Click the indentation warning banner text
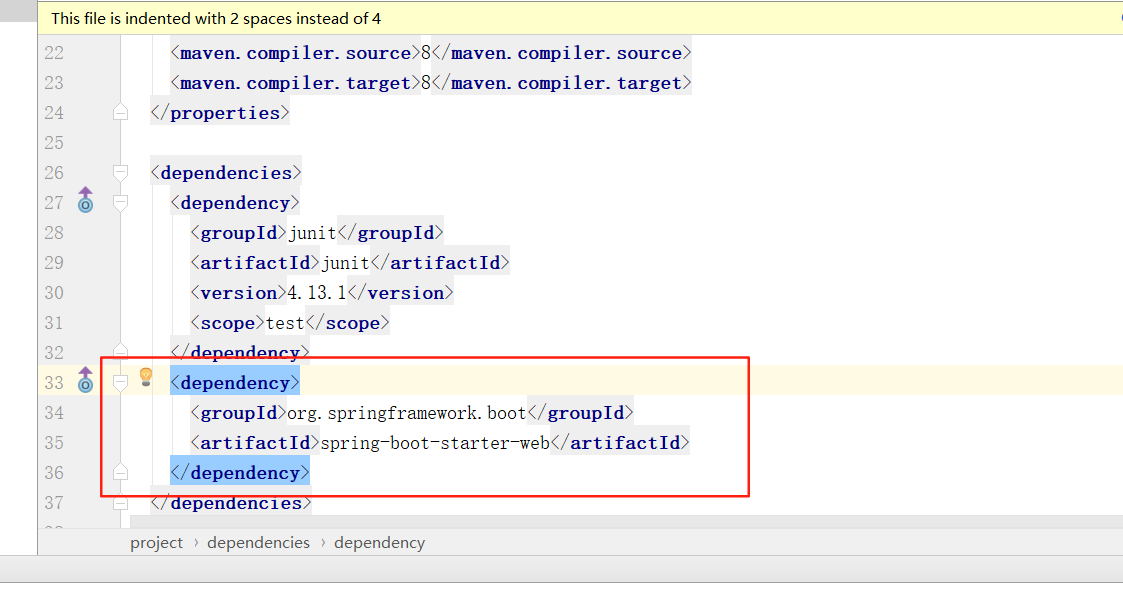 [x=216, y=19]
